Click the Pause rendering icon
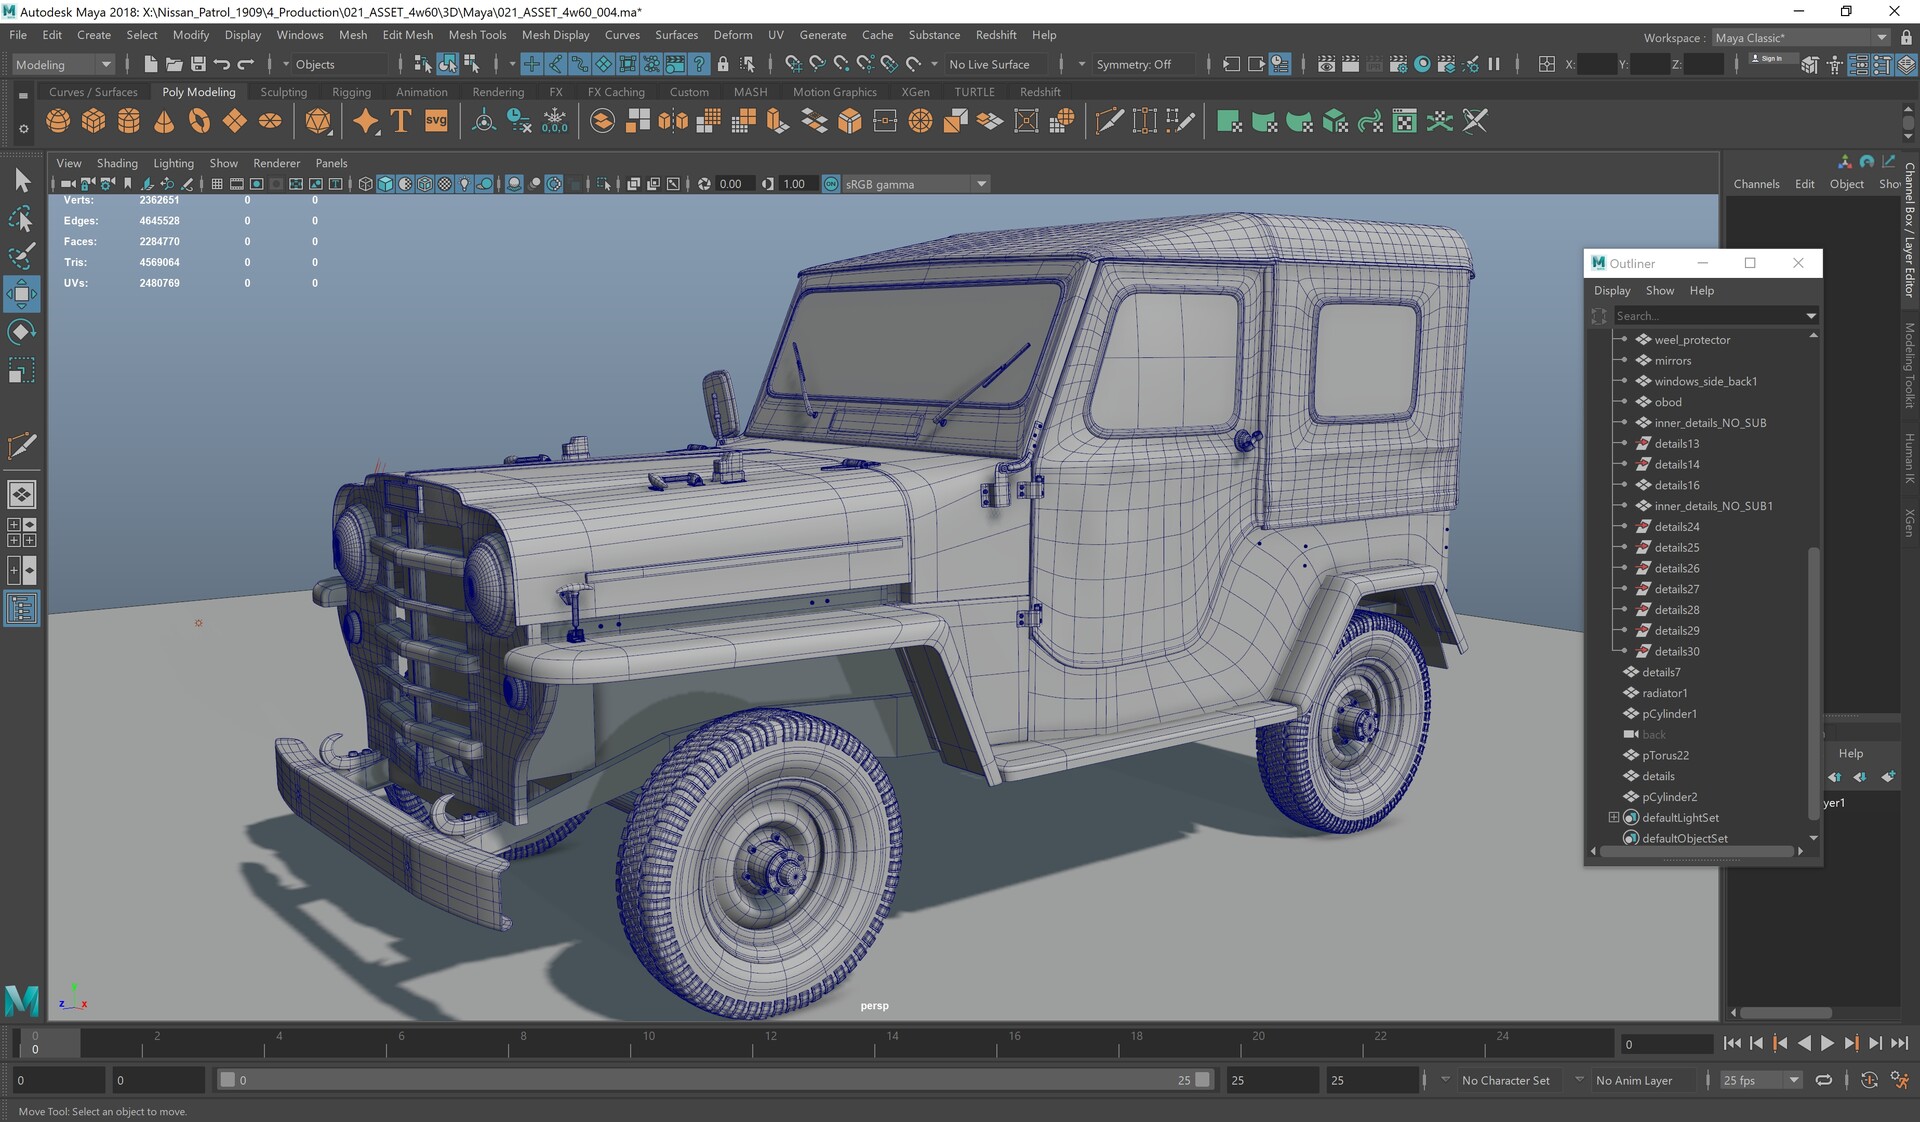The width and height of the screenshot is (1920, 1122). [1494, 64]
